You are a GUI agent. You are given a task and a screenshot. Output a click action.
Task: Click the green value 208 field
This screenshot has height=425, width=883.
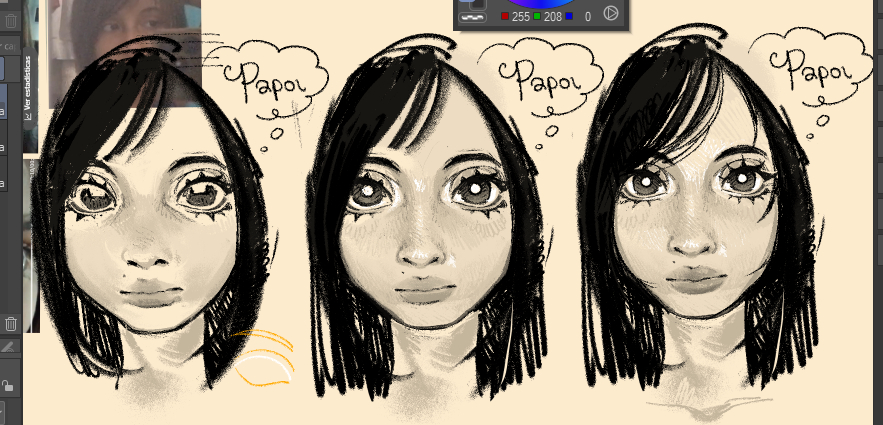553,17
